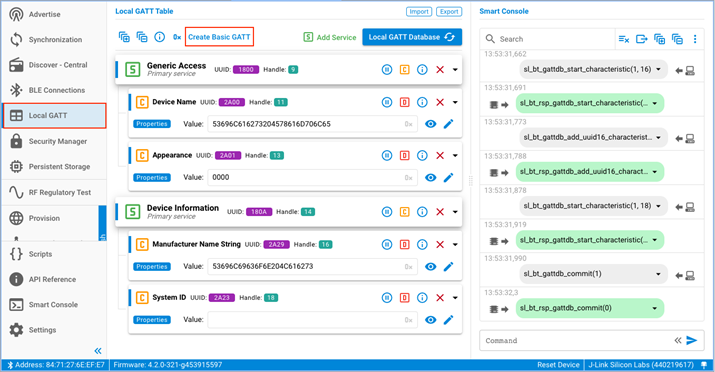Image resolution: width=715 pixels, height=372 pixels.
Task: Click Add Service button
Action: pos(330,37)
